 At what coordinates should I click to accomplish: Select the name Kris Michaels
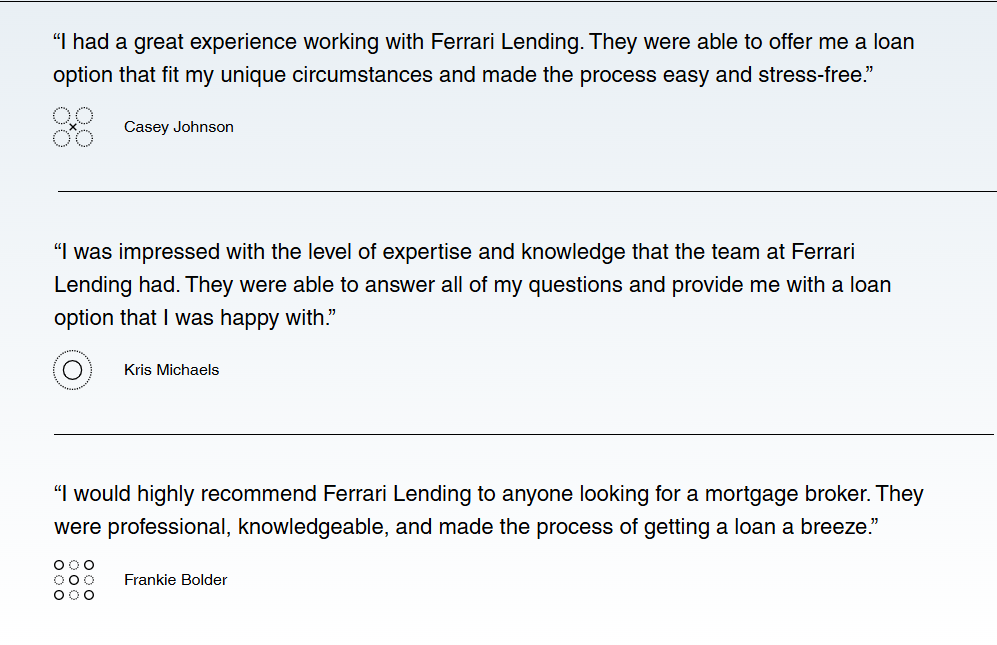coord(172,370)
